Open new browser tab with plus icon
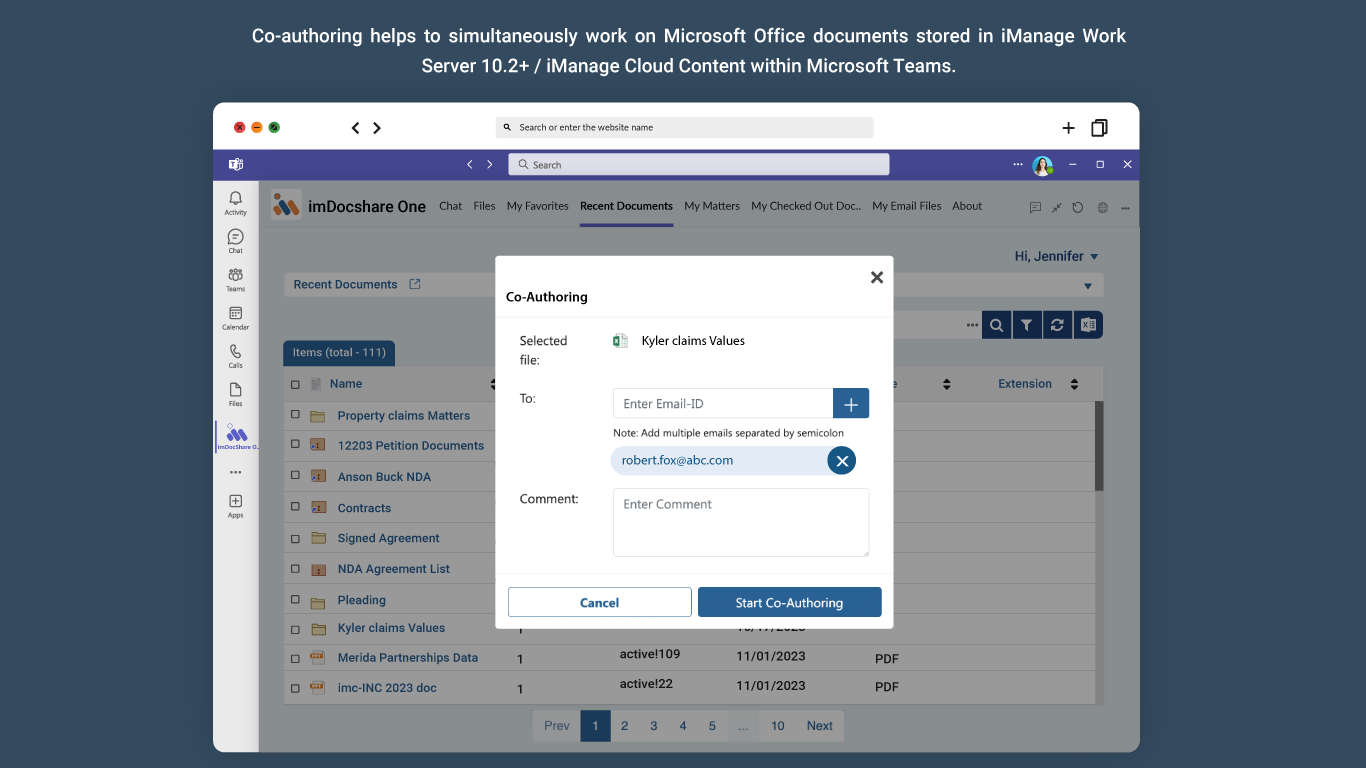The height and width of the screenshot is (768, 1366). point(1068,128)
